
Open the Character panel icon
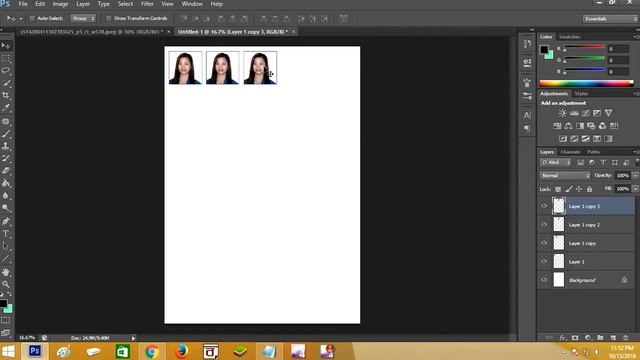[527, 115]
